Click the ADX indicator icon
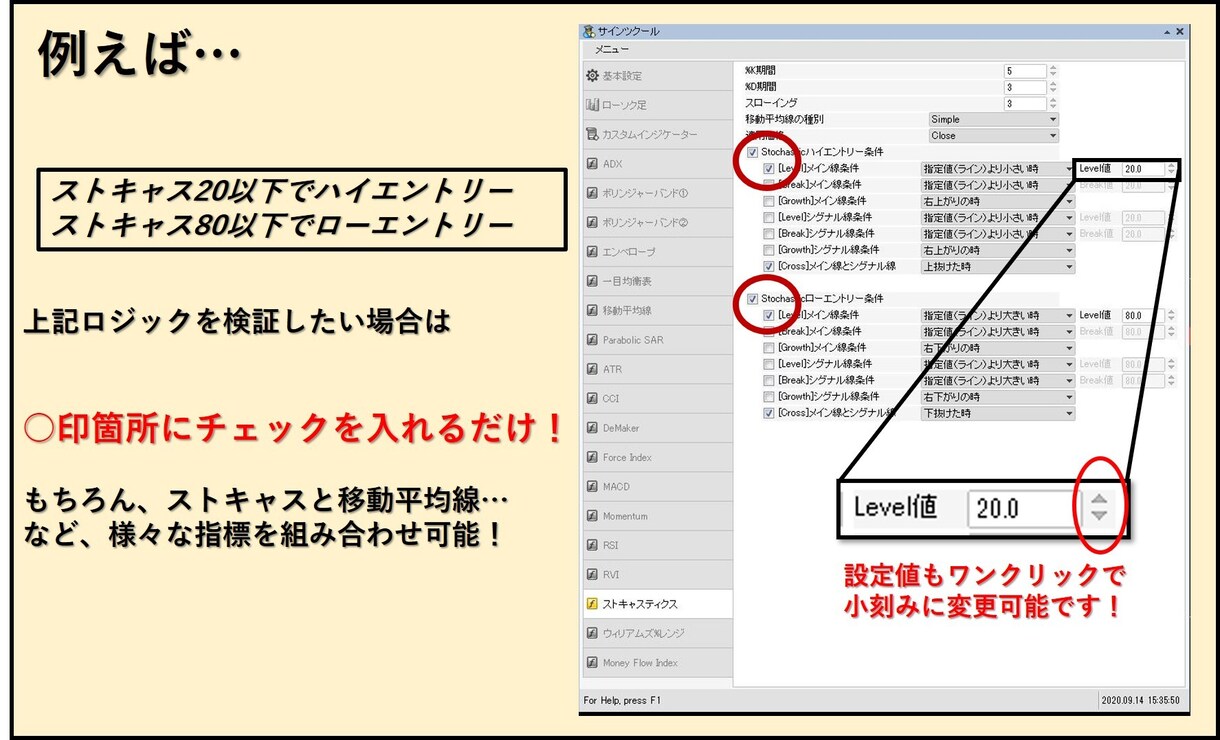This screenshot has width=1220, height=740. [592, 164]
